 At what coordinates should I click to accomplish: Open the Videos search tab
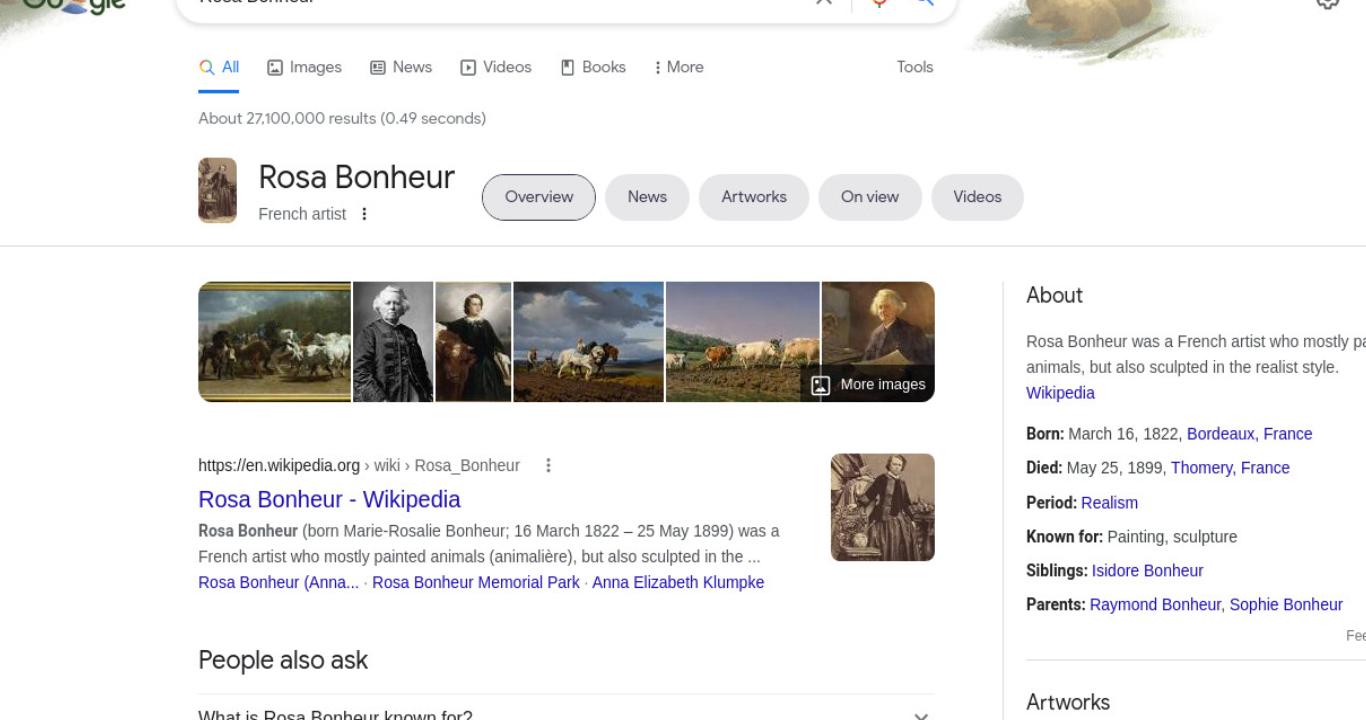coord(496,67)
